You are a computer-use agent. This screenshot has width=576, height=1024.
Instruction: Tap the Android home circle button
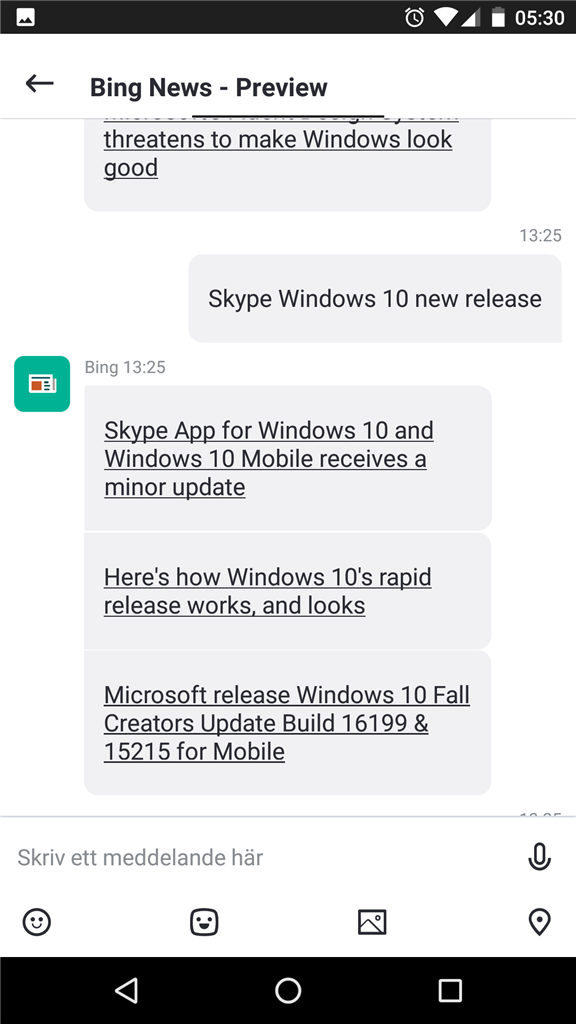(x=288, y=990)
